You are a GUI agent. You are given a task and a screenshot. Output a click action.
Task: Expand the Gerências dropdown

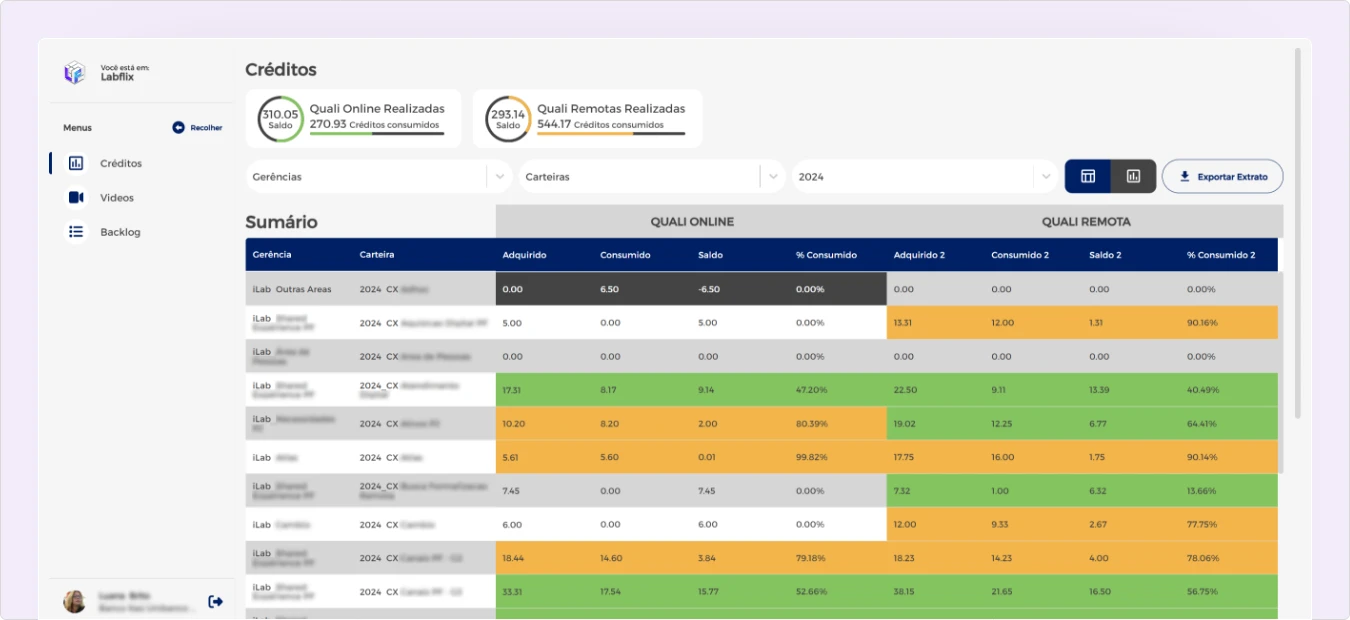(x=500, y=177)
